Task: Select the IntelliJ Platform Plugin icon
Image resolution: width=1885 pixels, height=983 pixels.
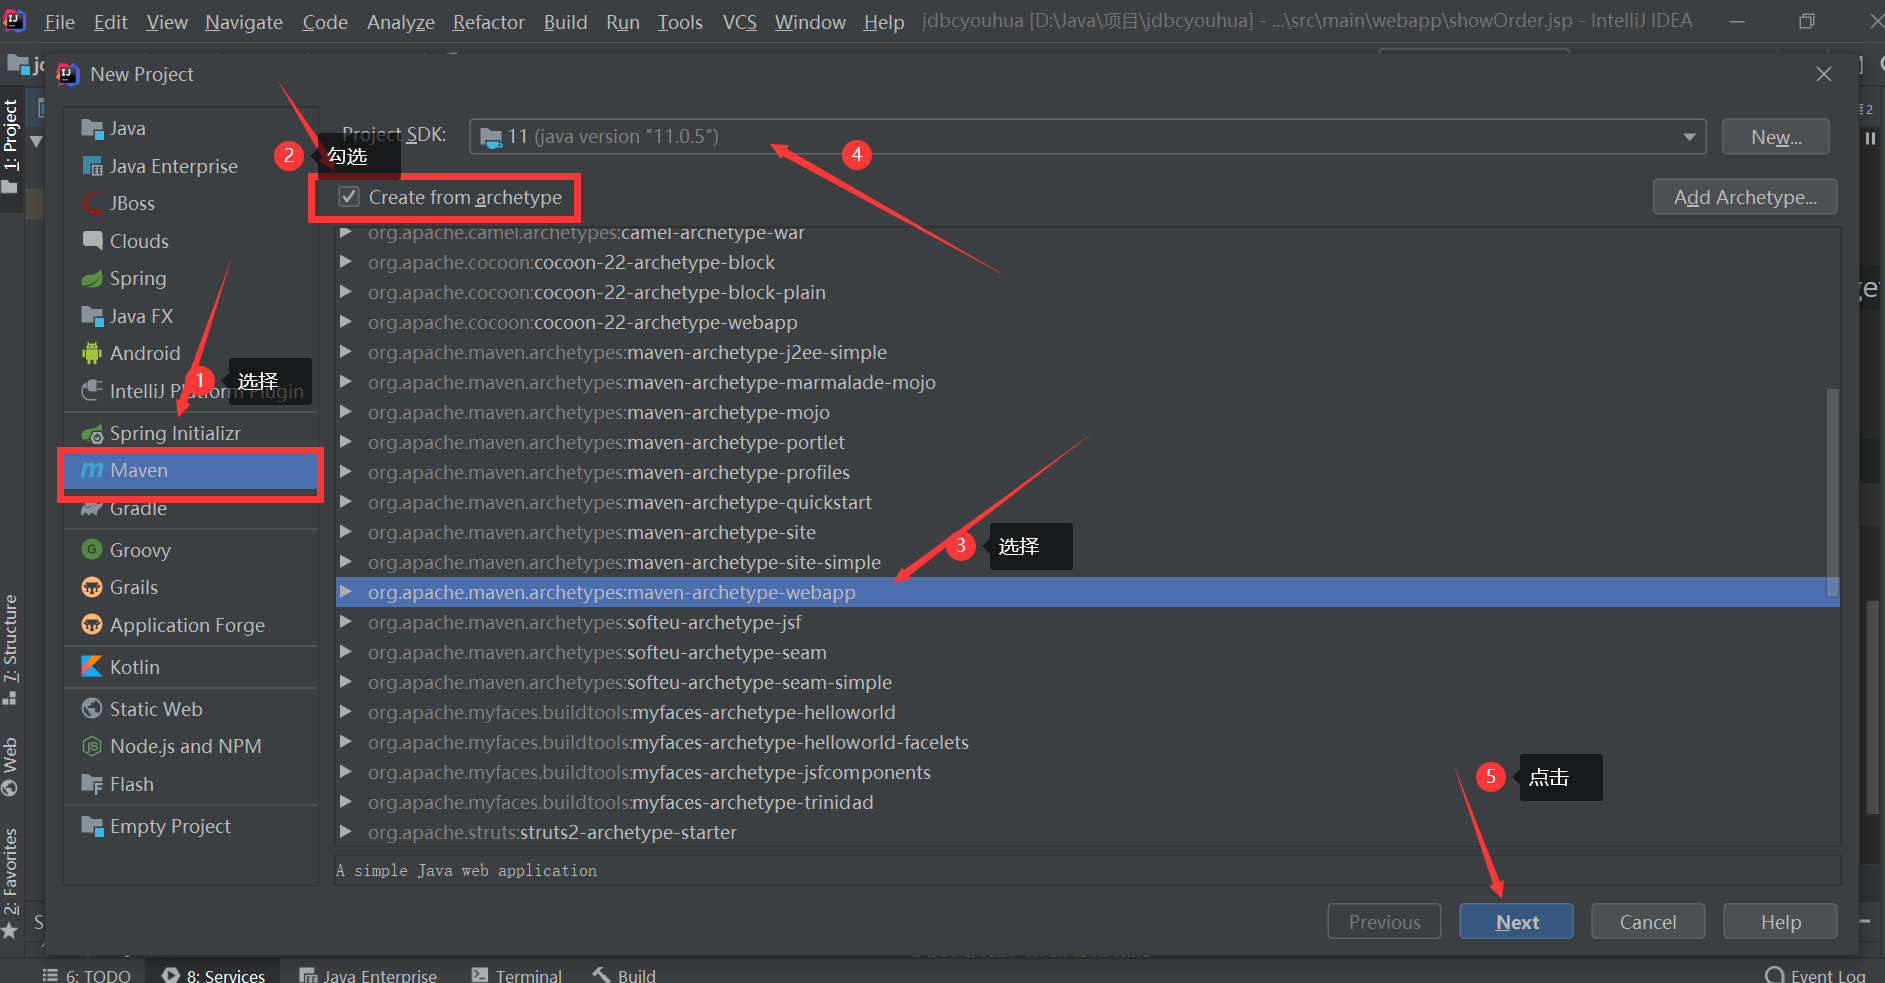Action: pyautogui.click(x=92, y=391)
